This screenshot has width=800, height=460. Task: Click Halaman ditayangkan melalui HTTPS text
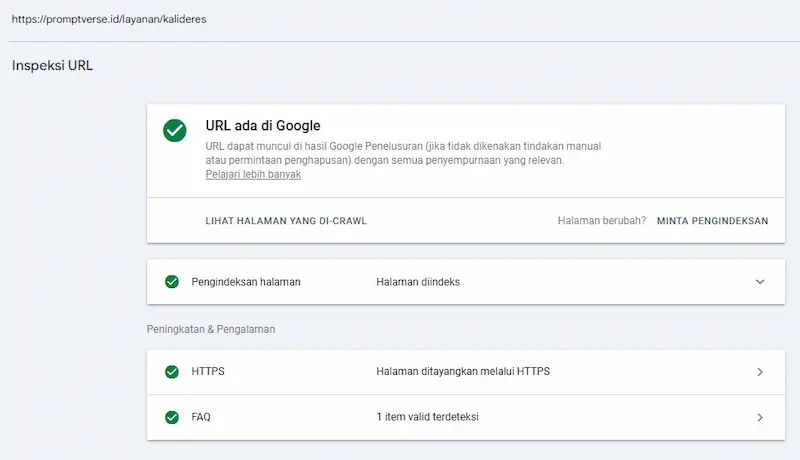(463, 371)
